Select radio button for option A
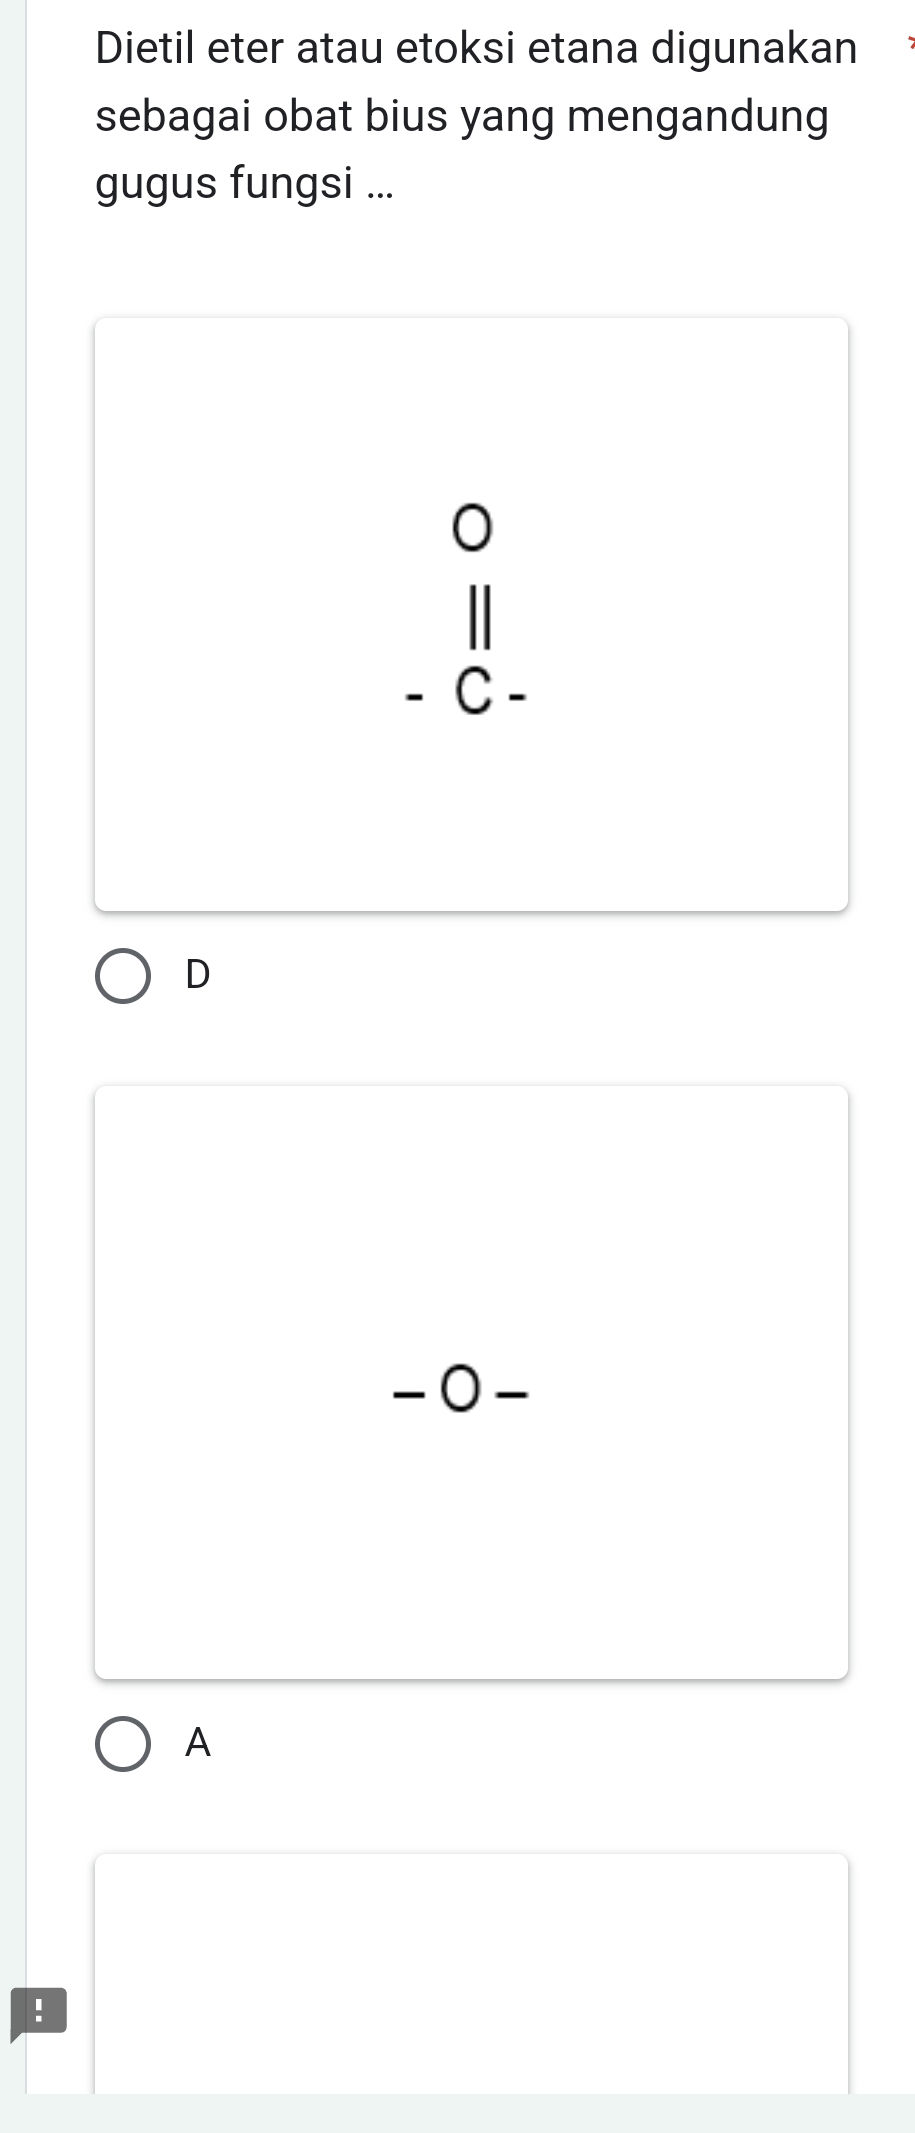The image size is (915, 2133). coord(123,1744)
